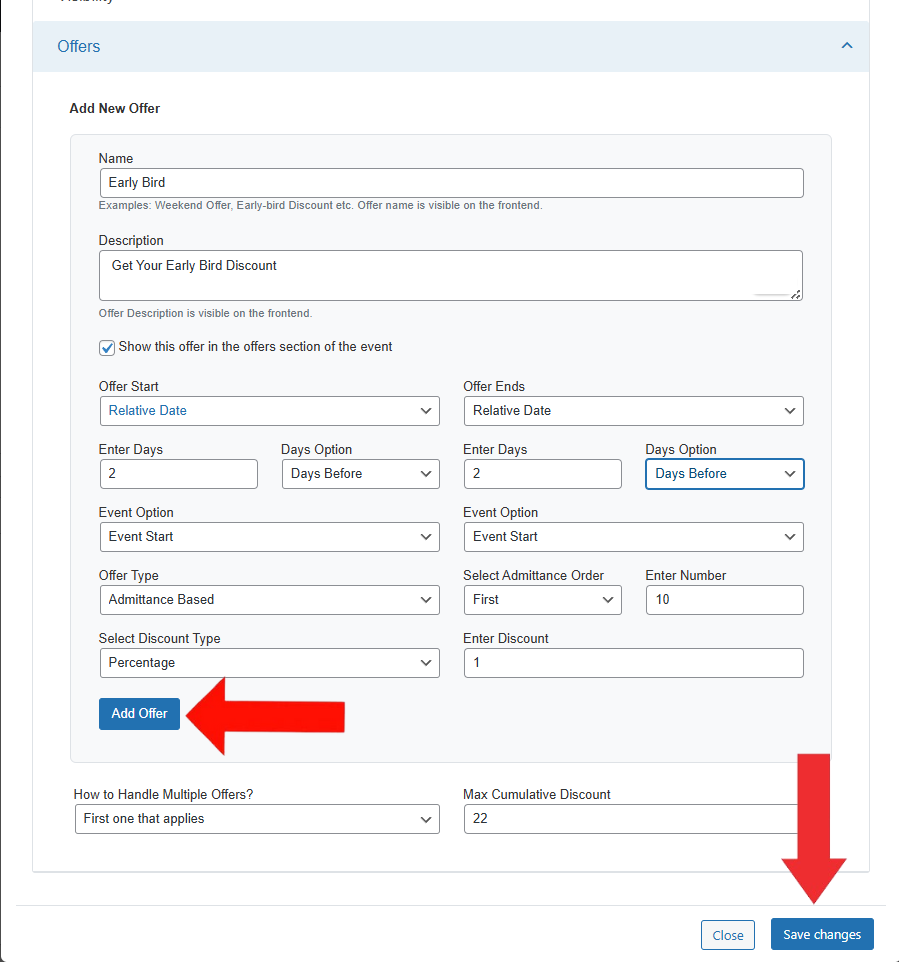The image size is (899, 962).
Task: Open Days Option under Offer Ends
Action: [725, 474]
